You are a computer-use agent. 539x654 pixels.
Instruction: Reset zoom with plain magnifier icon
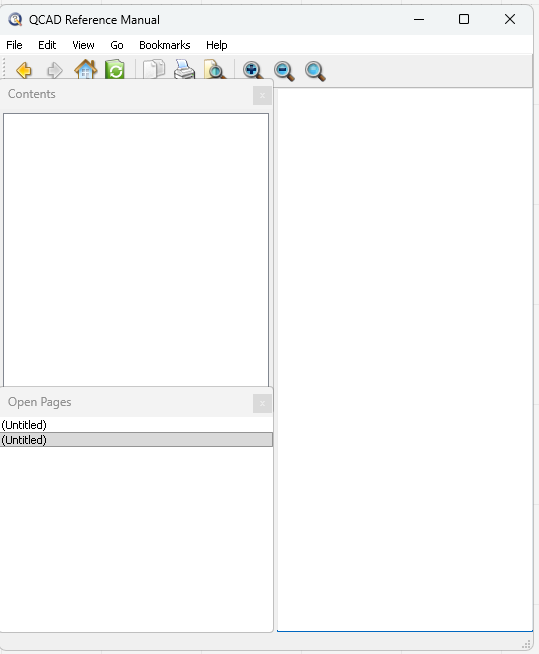(315, 71)
